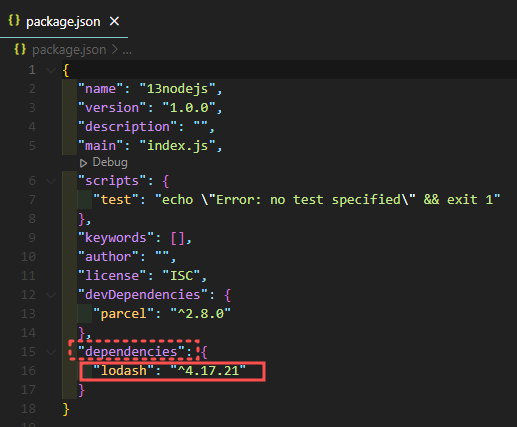Image resolution: width=517 pixels, height=427 pixels.
Task: Click line number 13 in the gutter
Action: click(x=28, y=314)
